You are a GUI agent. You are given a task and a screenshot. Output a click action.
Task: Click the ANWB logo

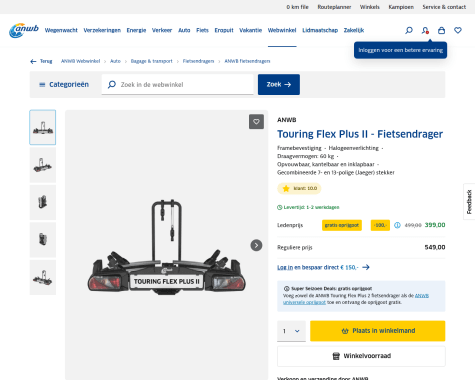point(24,30)
